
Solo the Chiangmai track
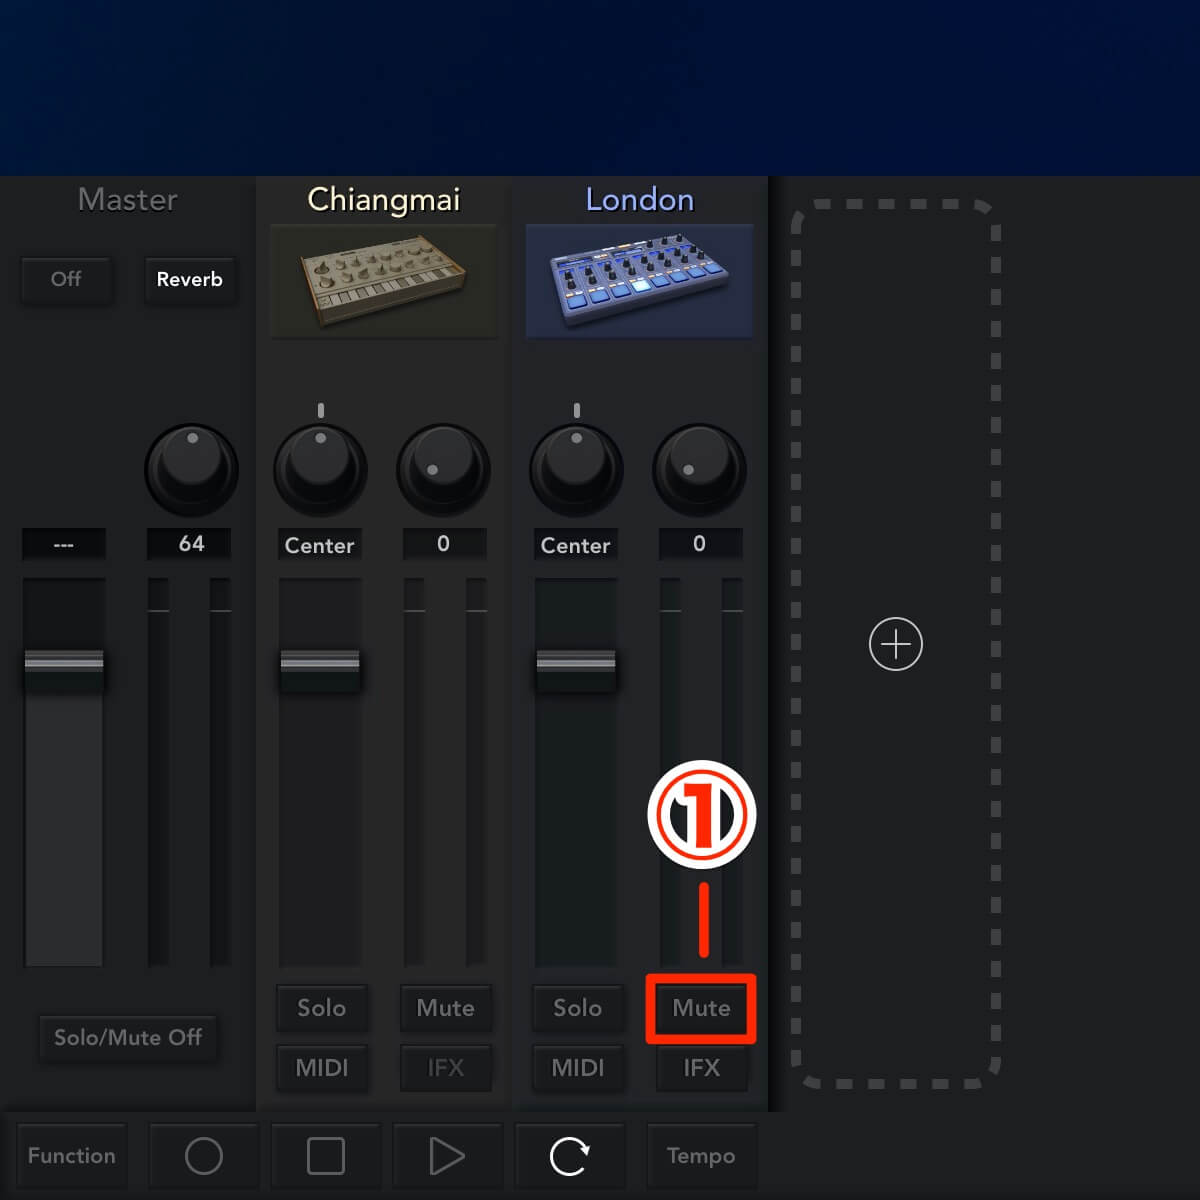321,1008
